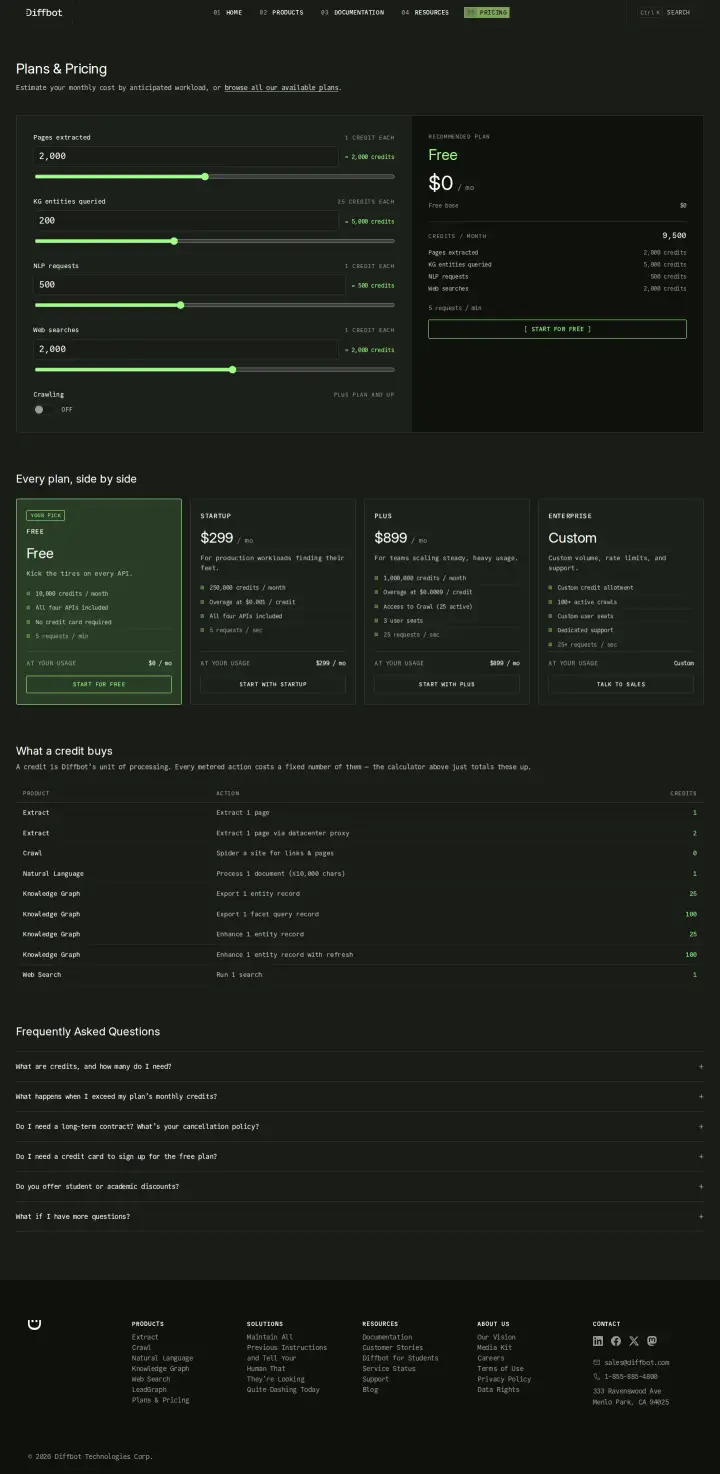Viewport: 720px width, 1474px height.
Task: Click Start for Free on Free plan card
Action: click(99, 684)
